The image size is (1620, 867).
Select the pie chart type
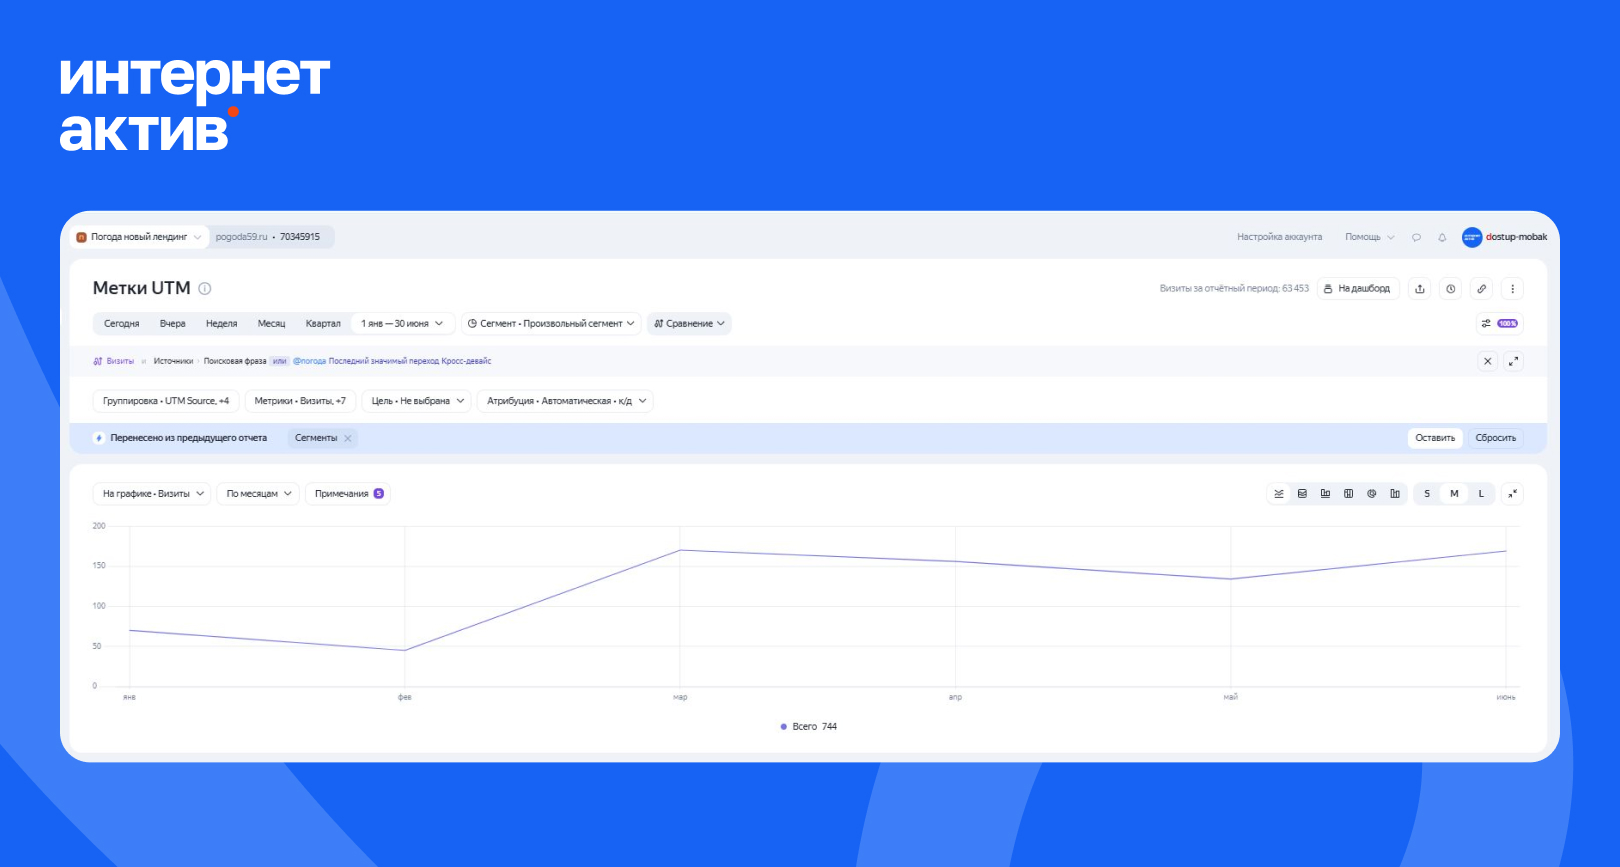coord(1371,494)
